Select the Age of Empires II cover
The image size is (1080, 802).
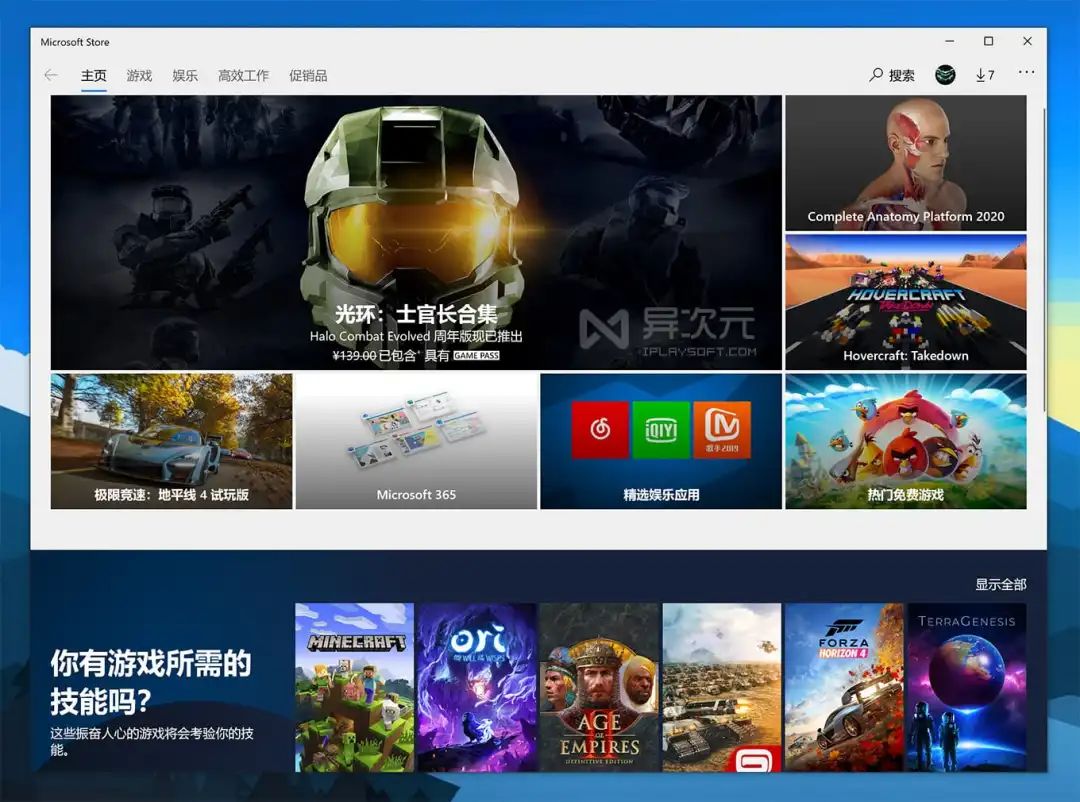[599, 687]
